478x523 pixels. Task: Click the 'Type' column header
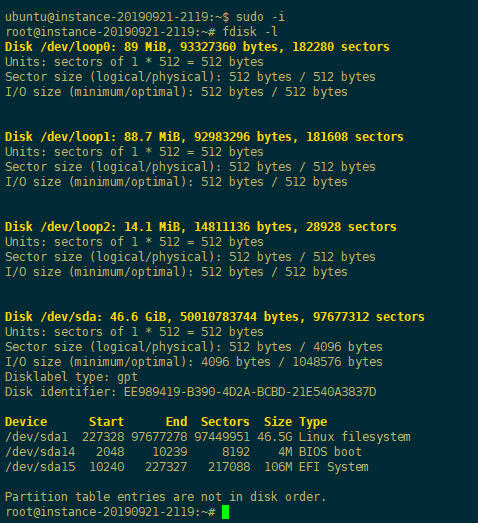click(313, 422)
